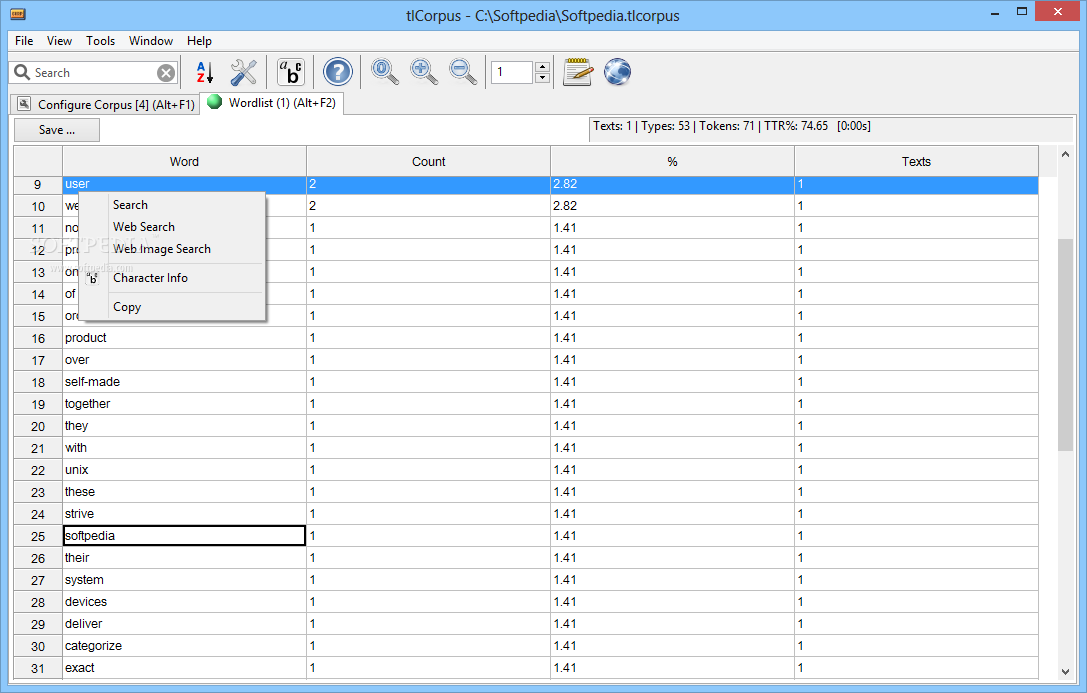Click the tlCorpus app icon in title bar
1087x693 pixels.
click(17, 13)
